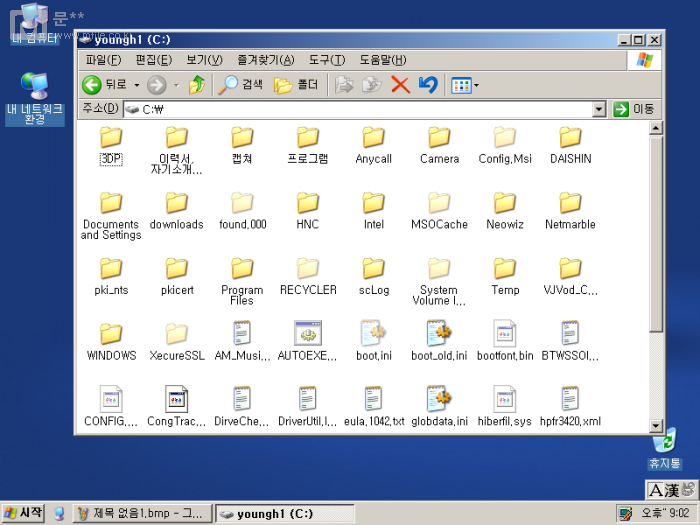700x525 pixels.
Task: Click the C:\ address input field
Action: [x=358, y=109]
